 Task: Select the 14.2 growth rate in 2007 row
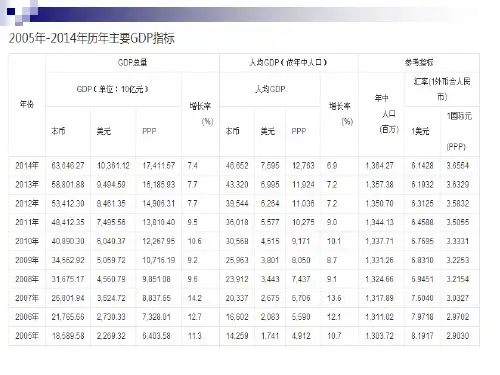(x=194, y=298)
